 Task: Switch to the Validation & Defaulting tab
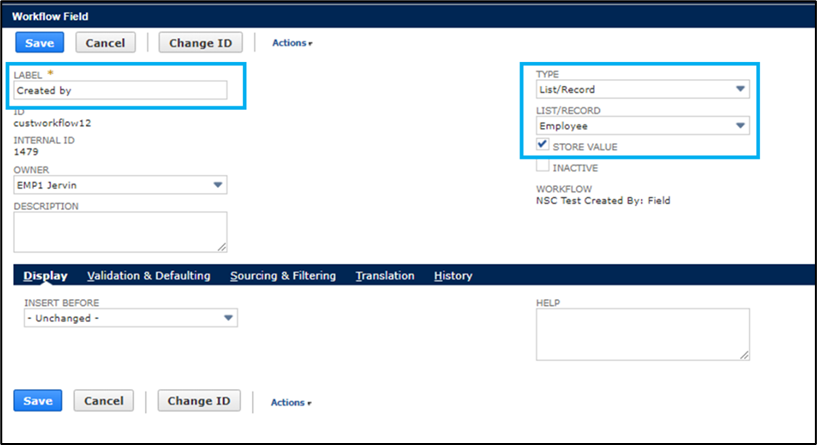(148, 276)
